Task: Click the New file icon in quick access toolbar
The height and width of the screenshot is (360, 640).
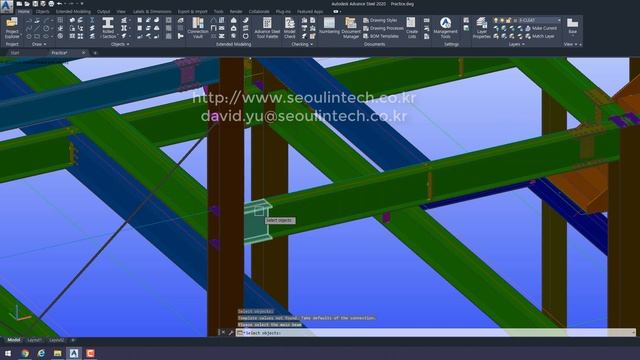Action: tap(19, 4)
